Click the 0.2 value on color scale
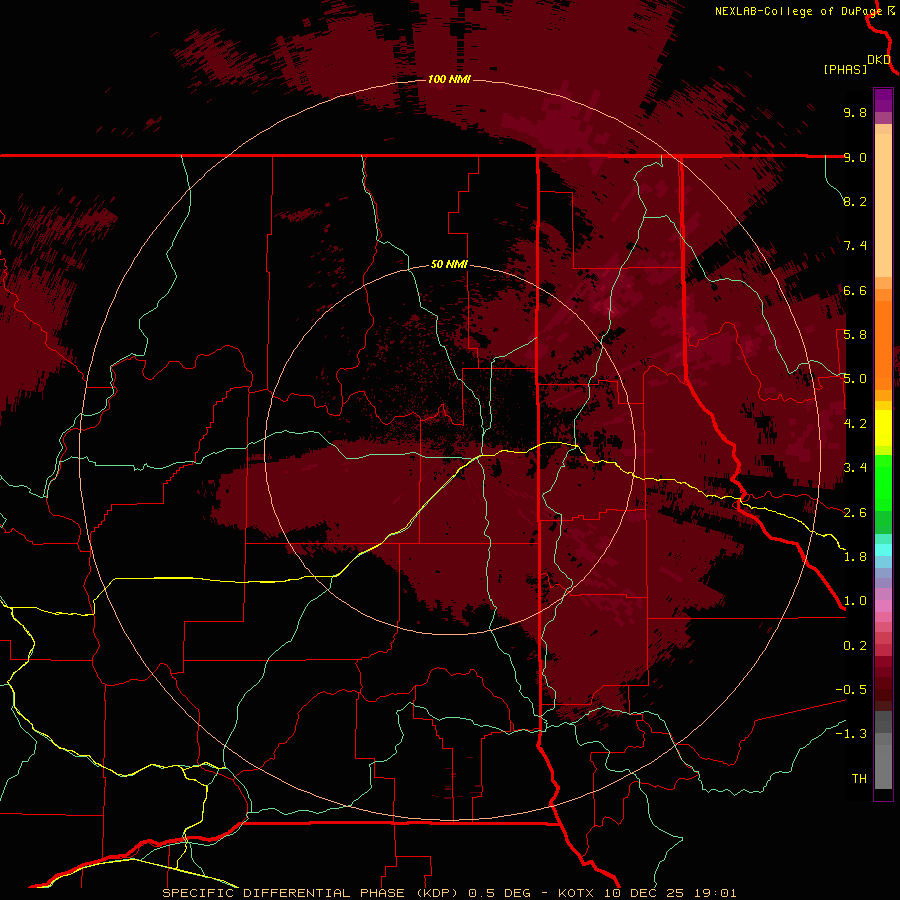 855,646
